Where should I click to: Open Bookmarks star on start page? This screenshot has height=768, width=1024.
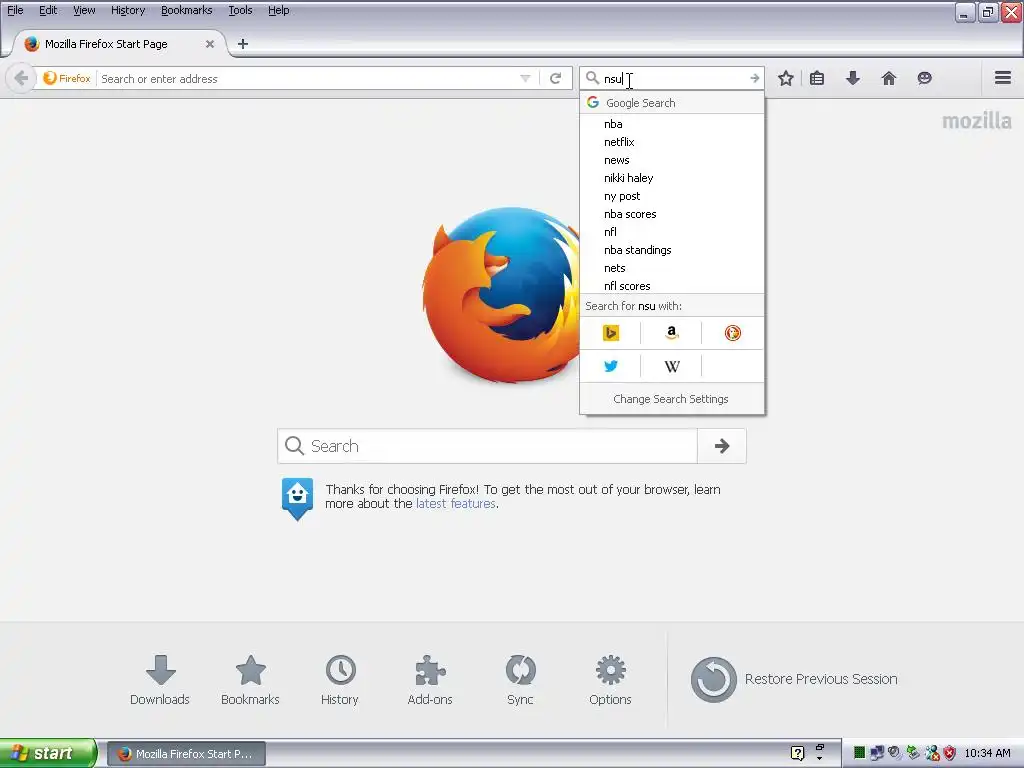(x=250, y=680)
